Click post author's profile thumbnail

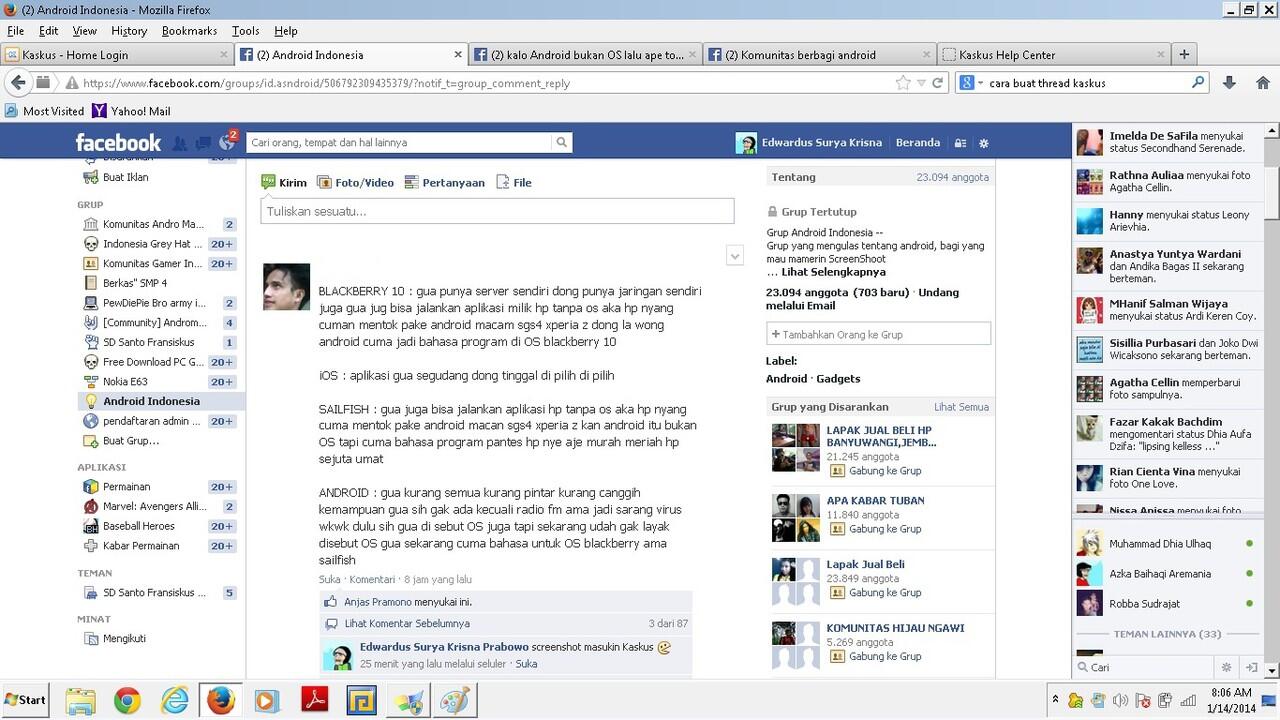286,287
